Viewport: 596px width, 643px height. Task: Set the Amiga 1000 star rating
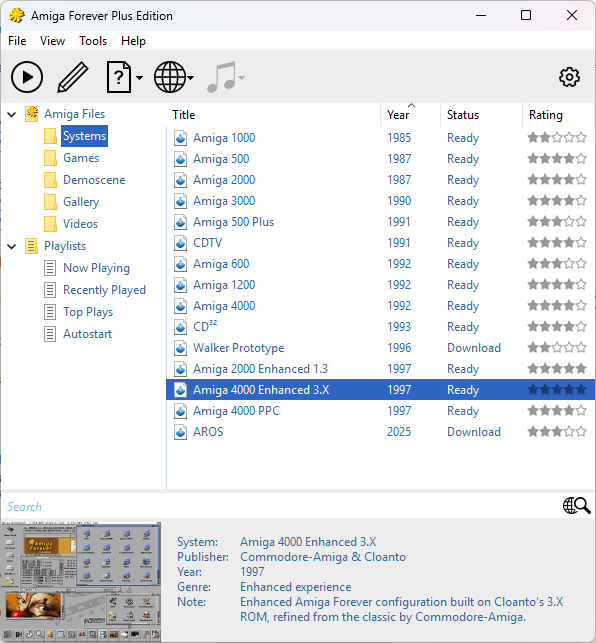pyautogui.click(x=557, y=138)
